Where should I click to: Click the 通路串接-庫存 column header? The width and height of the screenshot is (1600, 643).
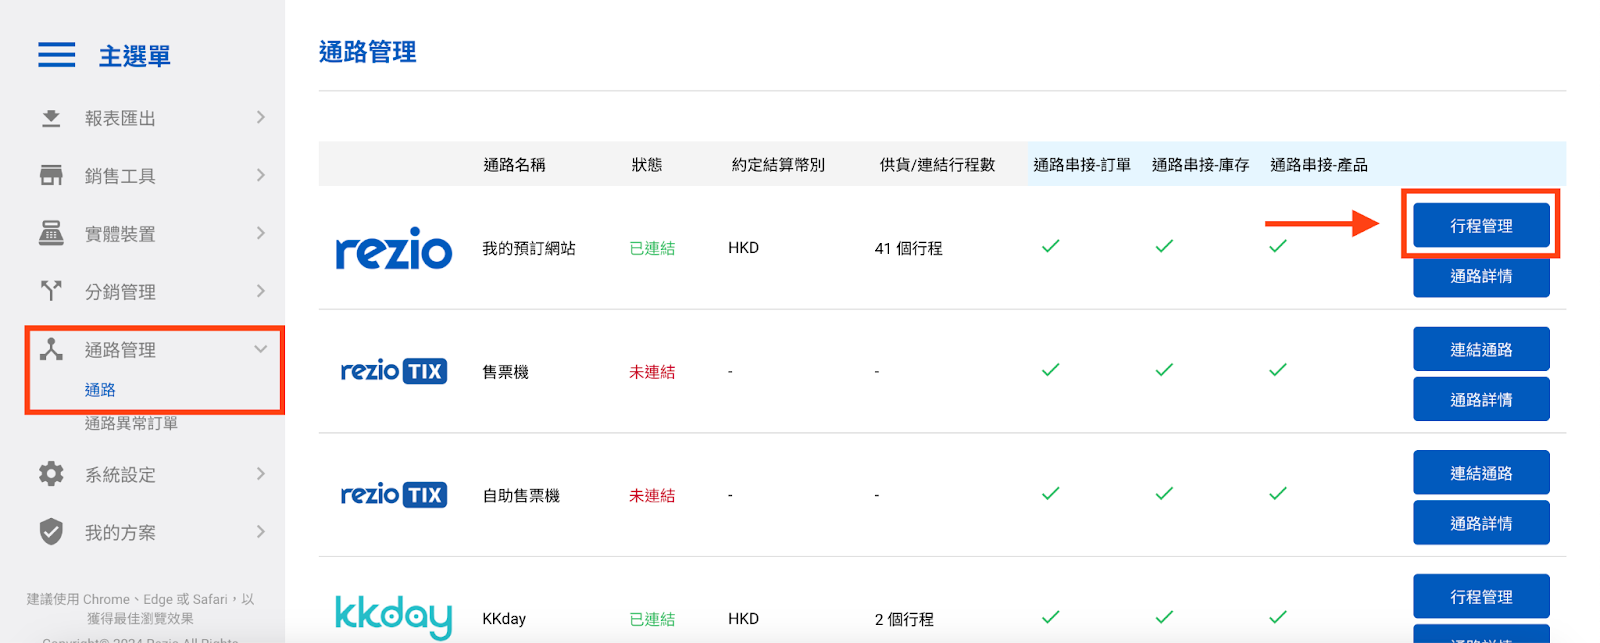(1200, 165)
